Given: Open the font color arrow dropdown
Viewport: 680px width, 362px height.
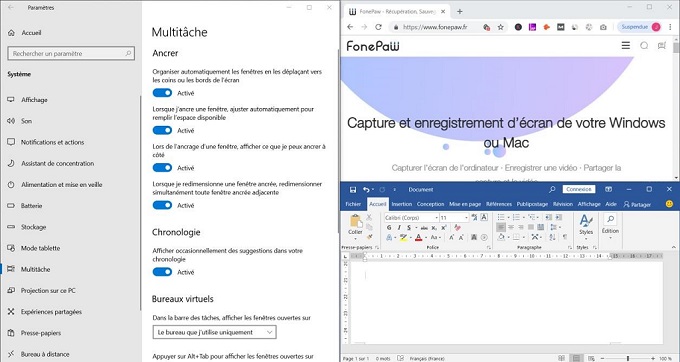Looking at the screenshot, I should (426, 238).
